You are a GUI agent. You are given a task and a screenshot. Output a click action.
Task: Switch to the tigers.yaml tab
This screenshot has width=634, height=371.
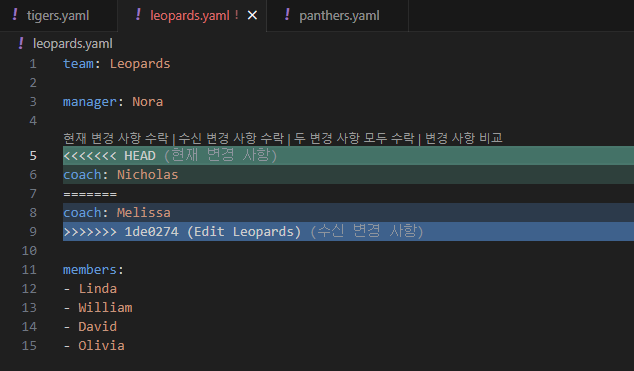[58, 16]
